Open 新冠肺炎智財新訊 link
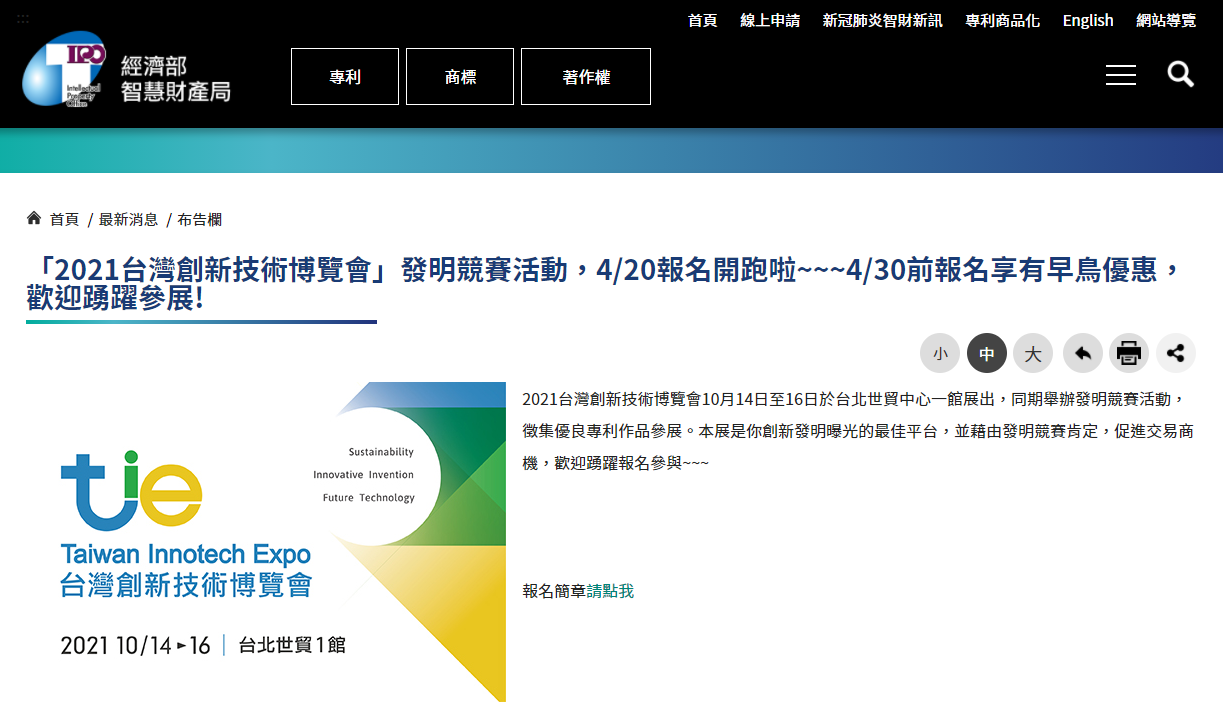The width and height of the screenshot is (1223, 704). [x=883, y=20]
